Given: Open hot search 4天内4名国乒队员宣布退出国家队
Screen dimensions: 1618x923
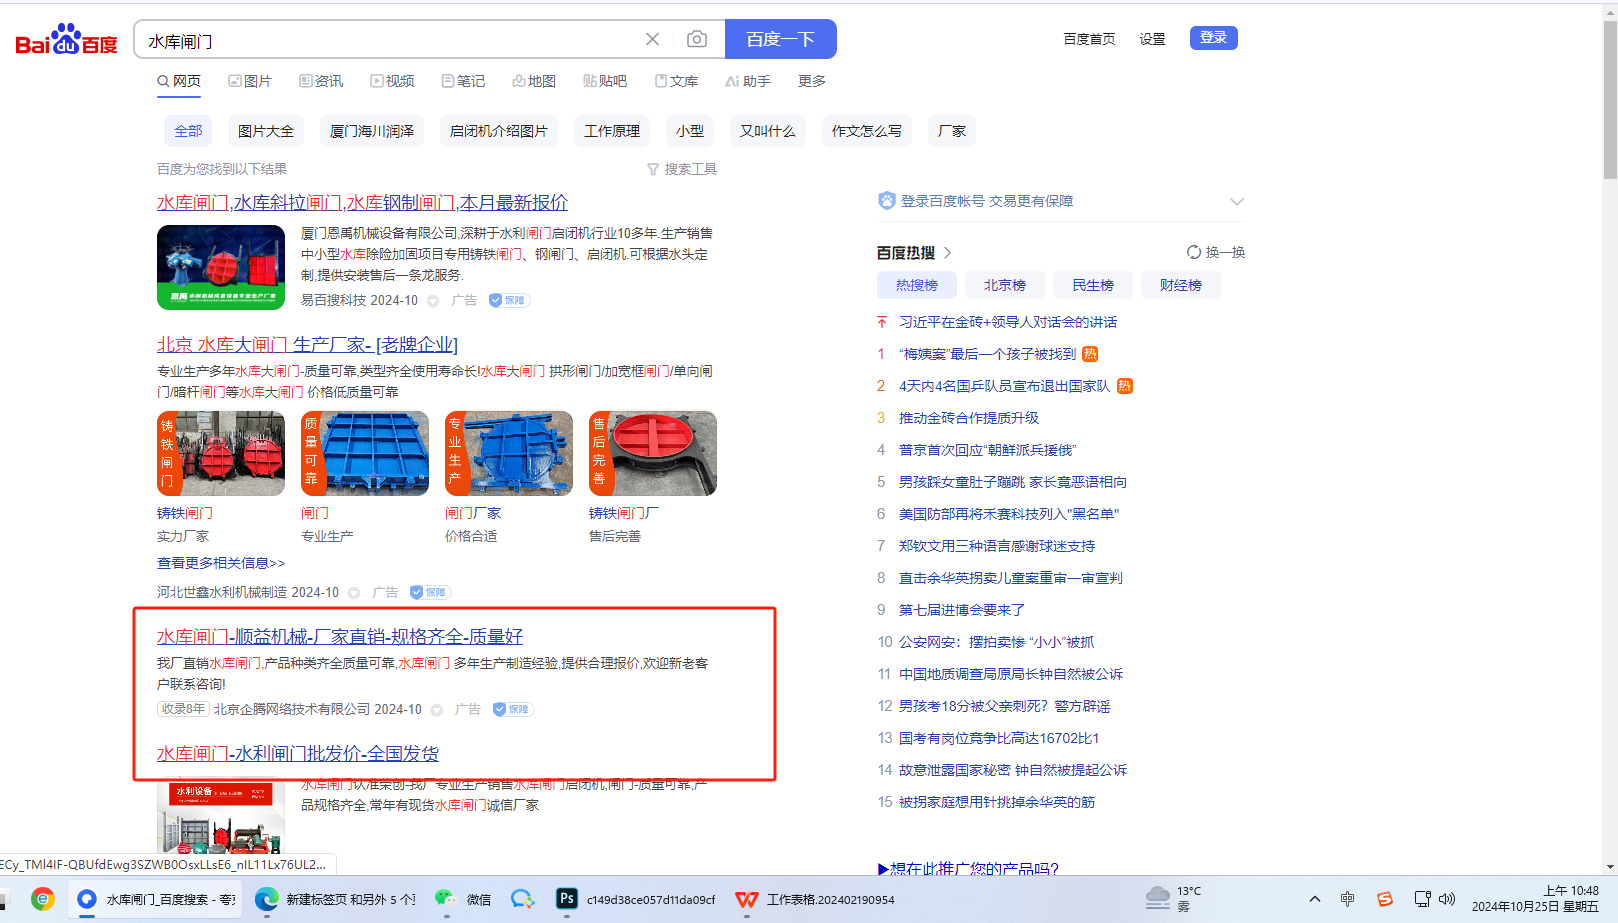Looking at the screenshot, I should click(x=1005, y=386).
